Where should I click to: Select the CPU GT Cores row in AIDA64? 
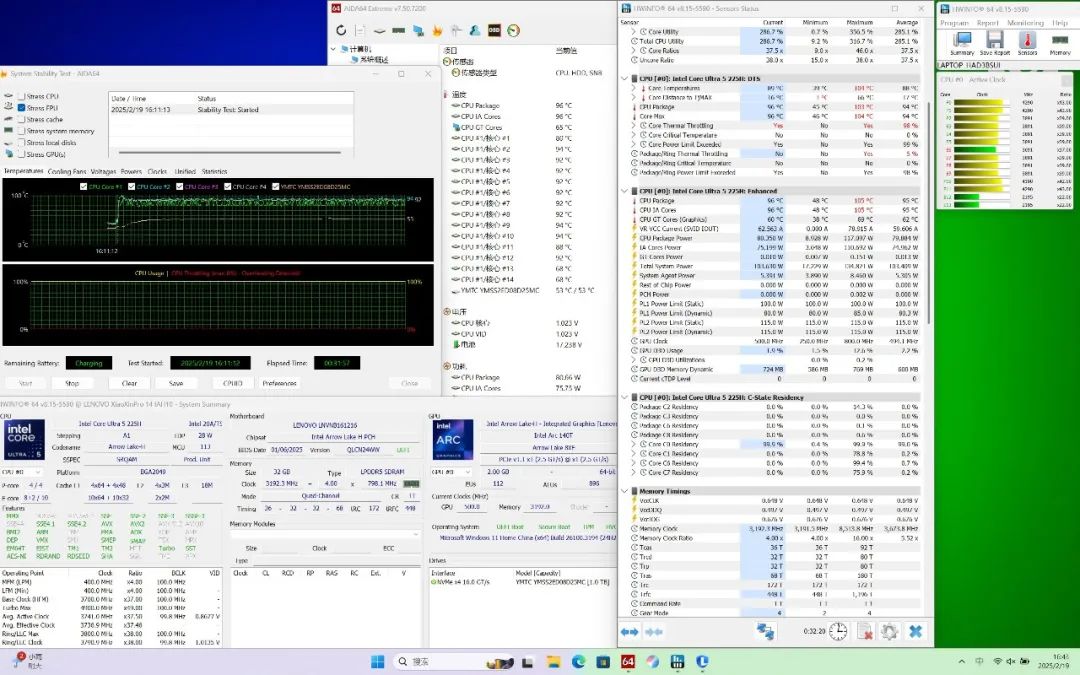coord(527,127)
